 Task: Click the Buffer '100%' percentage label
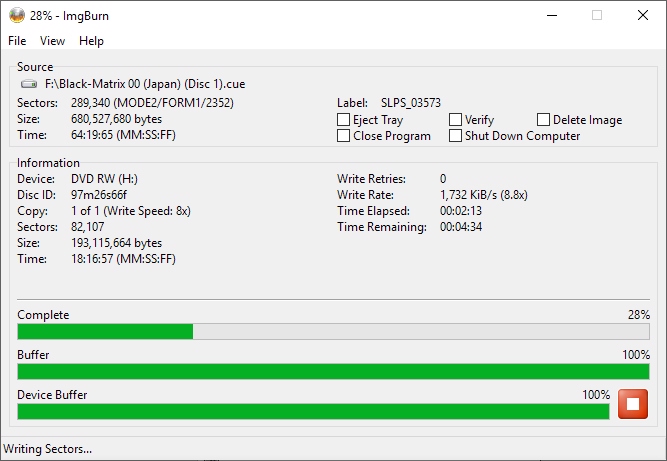click(x=636, y=355)
